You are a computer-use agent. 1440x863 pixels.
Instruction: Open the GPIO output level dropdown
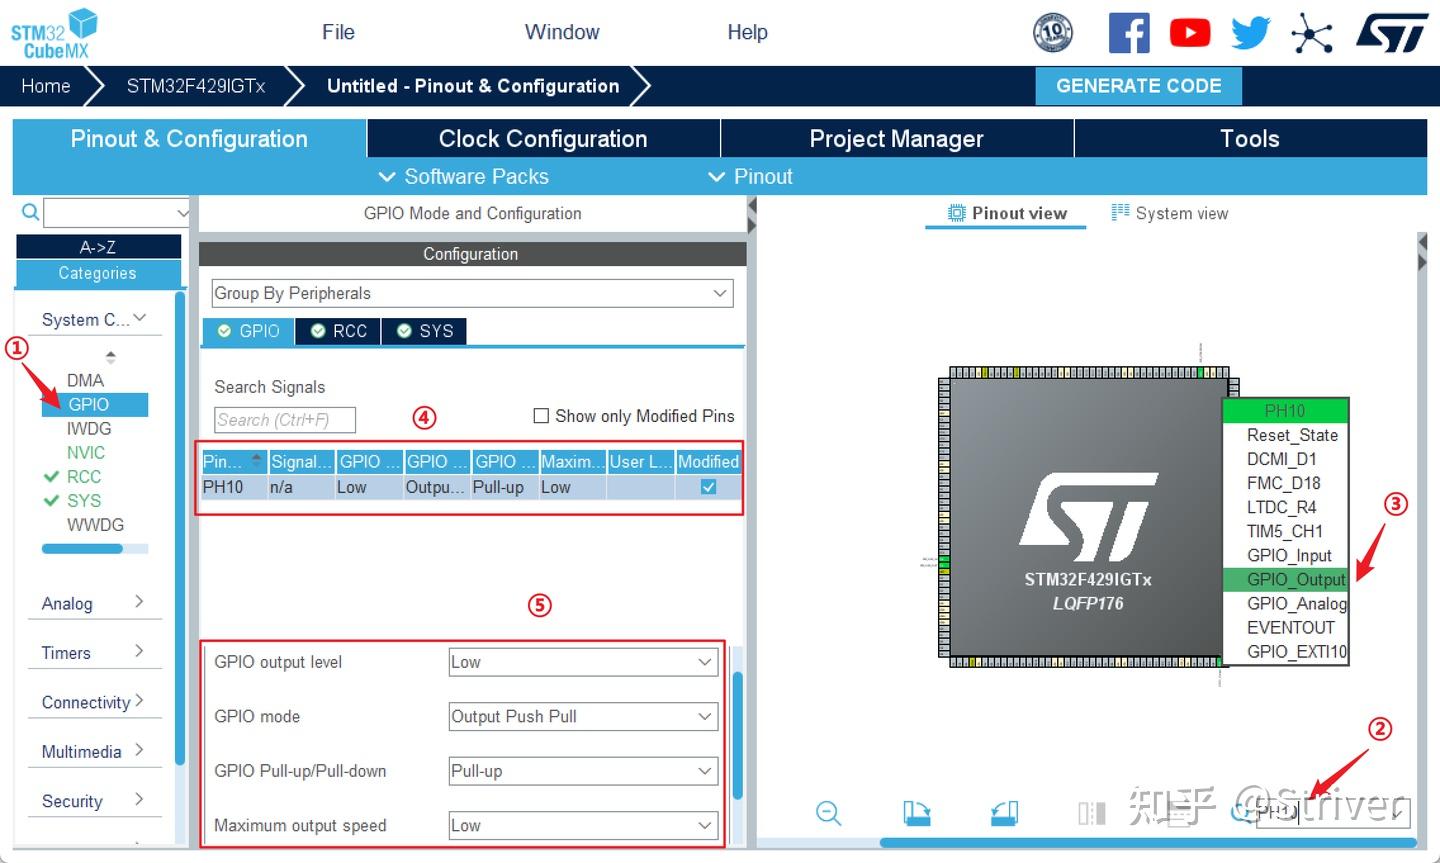pyautogui.click(x=583, y=662)
